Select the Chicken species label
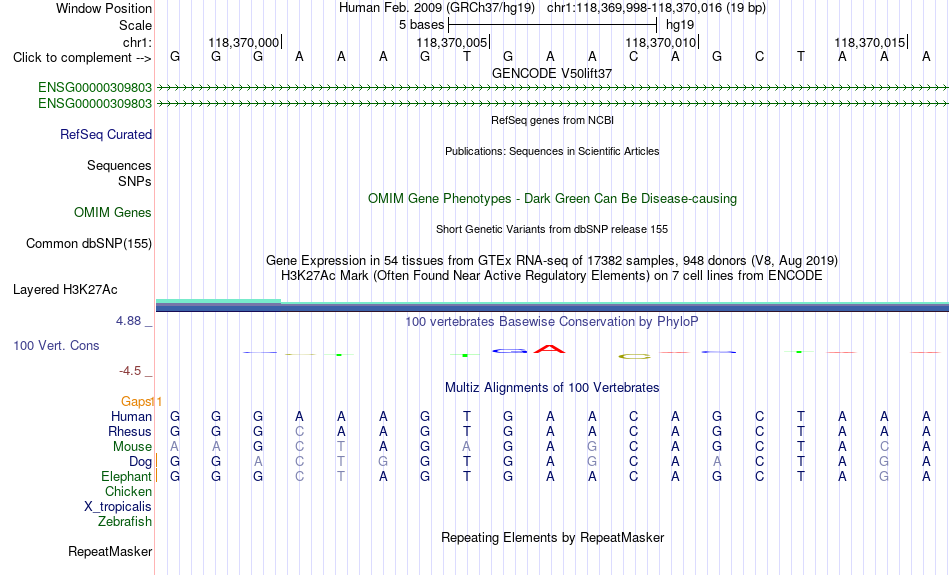The width and height of the screenshot is (950, 575). click(128, 491)
